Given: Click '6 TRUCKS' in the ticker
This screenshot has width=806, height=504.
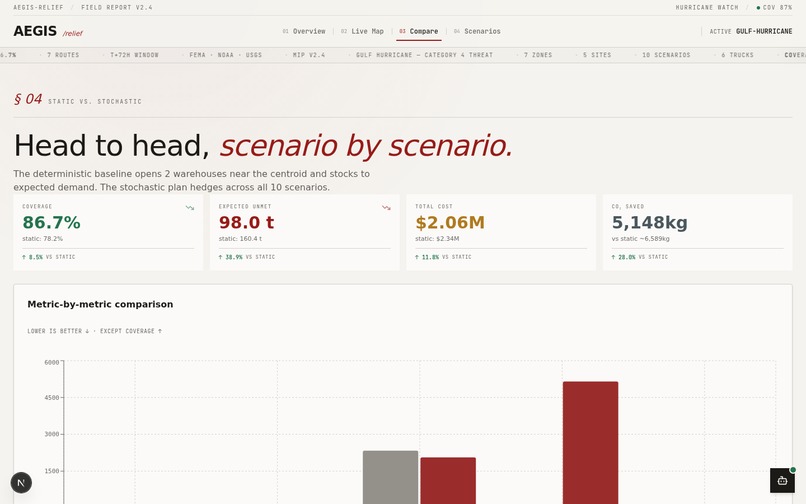Looking at the screenshot, I should coord(737,55).
